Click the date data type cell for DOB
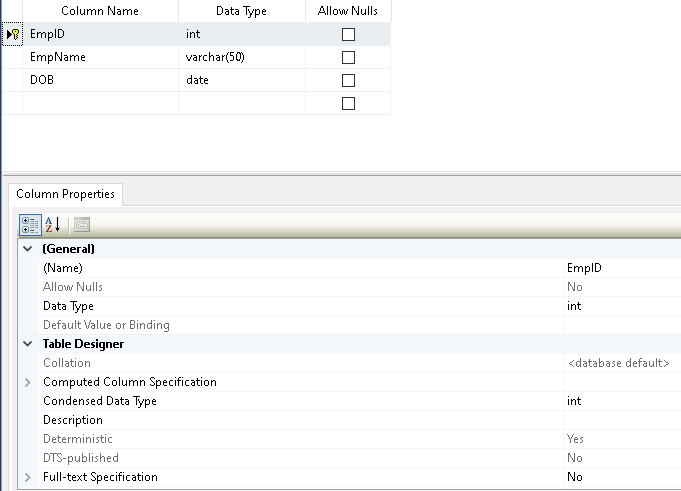 click(x=241, y=80)
